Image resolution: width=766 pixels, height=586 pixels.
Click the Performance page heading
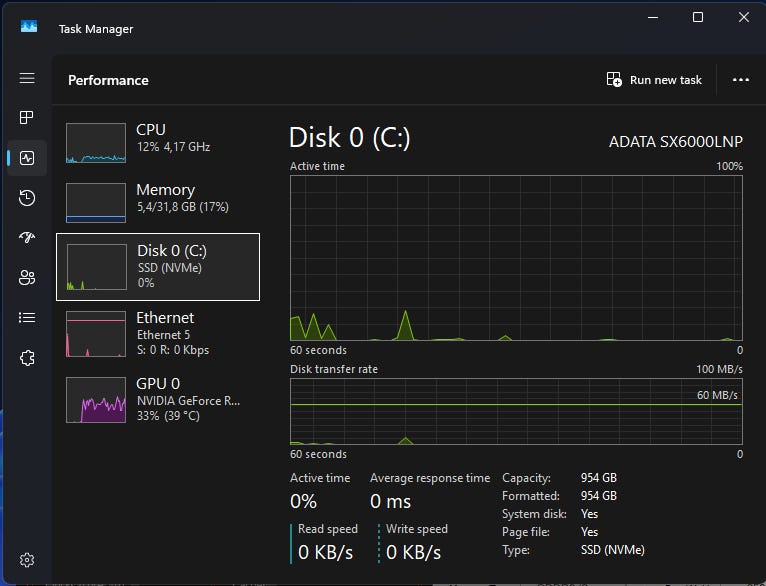(108, 80)
